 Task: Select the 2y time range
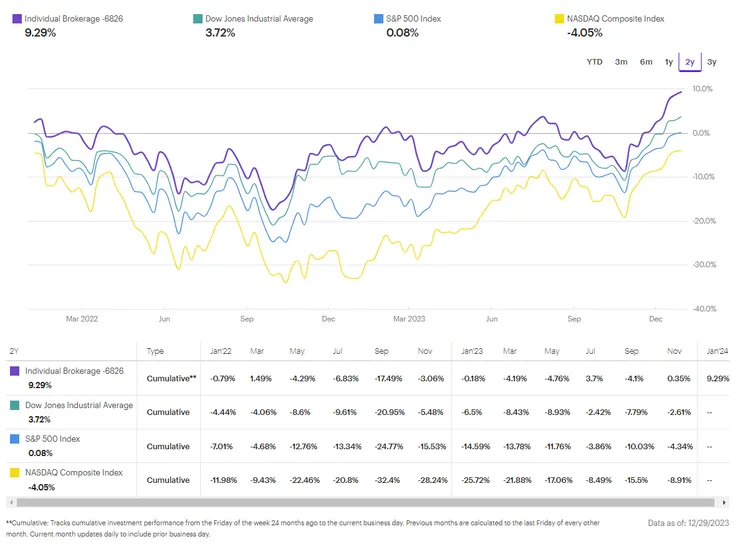tap(690, 62)
